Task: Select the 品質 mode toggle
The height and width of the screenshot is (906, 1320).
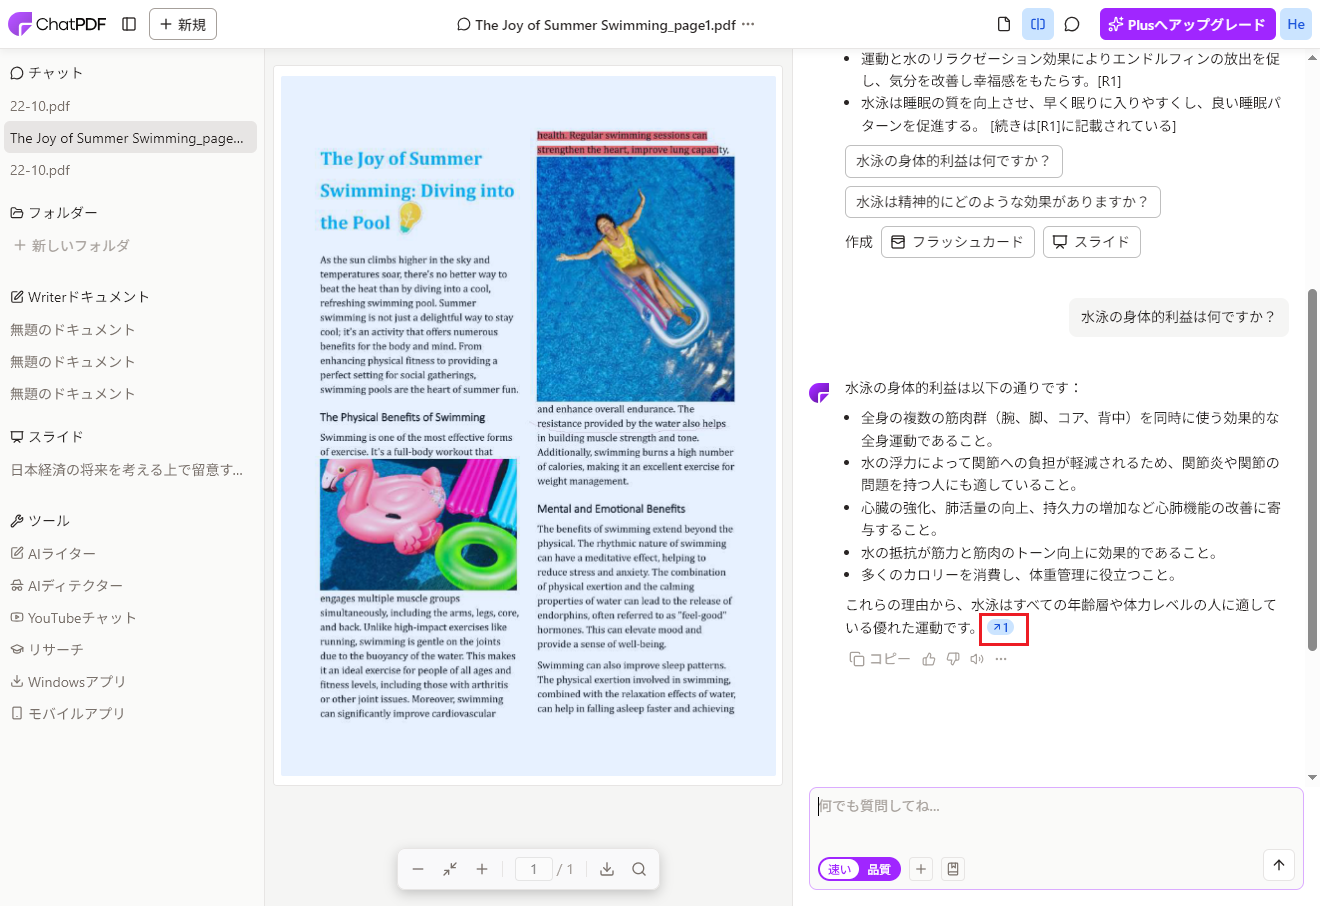Action: coord(879,869)
